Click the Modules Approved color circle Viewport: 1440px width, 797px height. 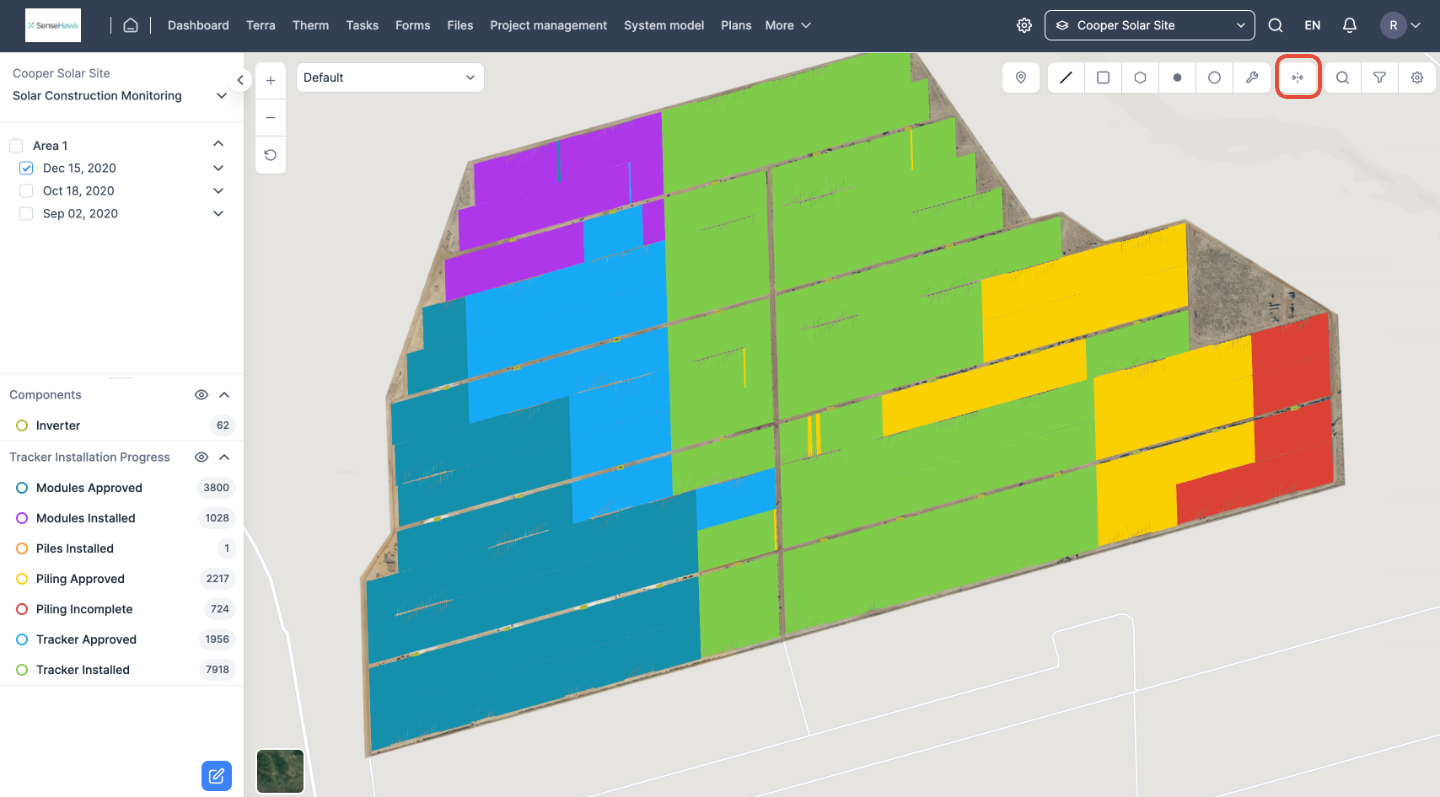click(x=22, y=488)
